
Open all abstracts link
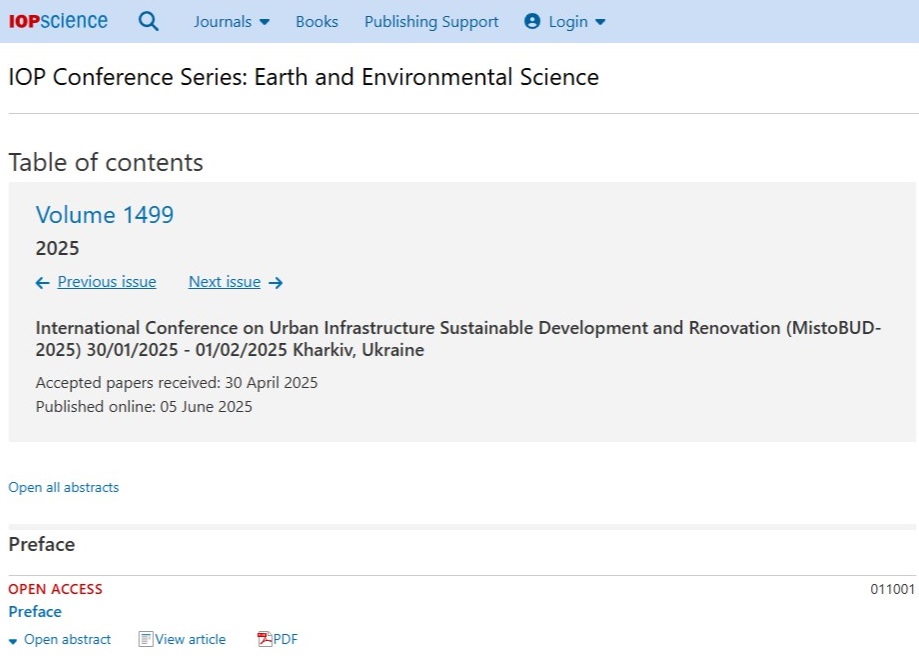63,487
